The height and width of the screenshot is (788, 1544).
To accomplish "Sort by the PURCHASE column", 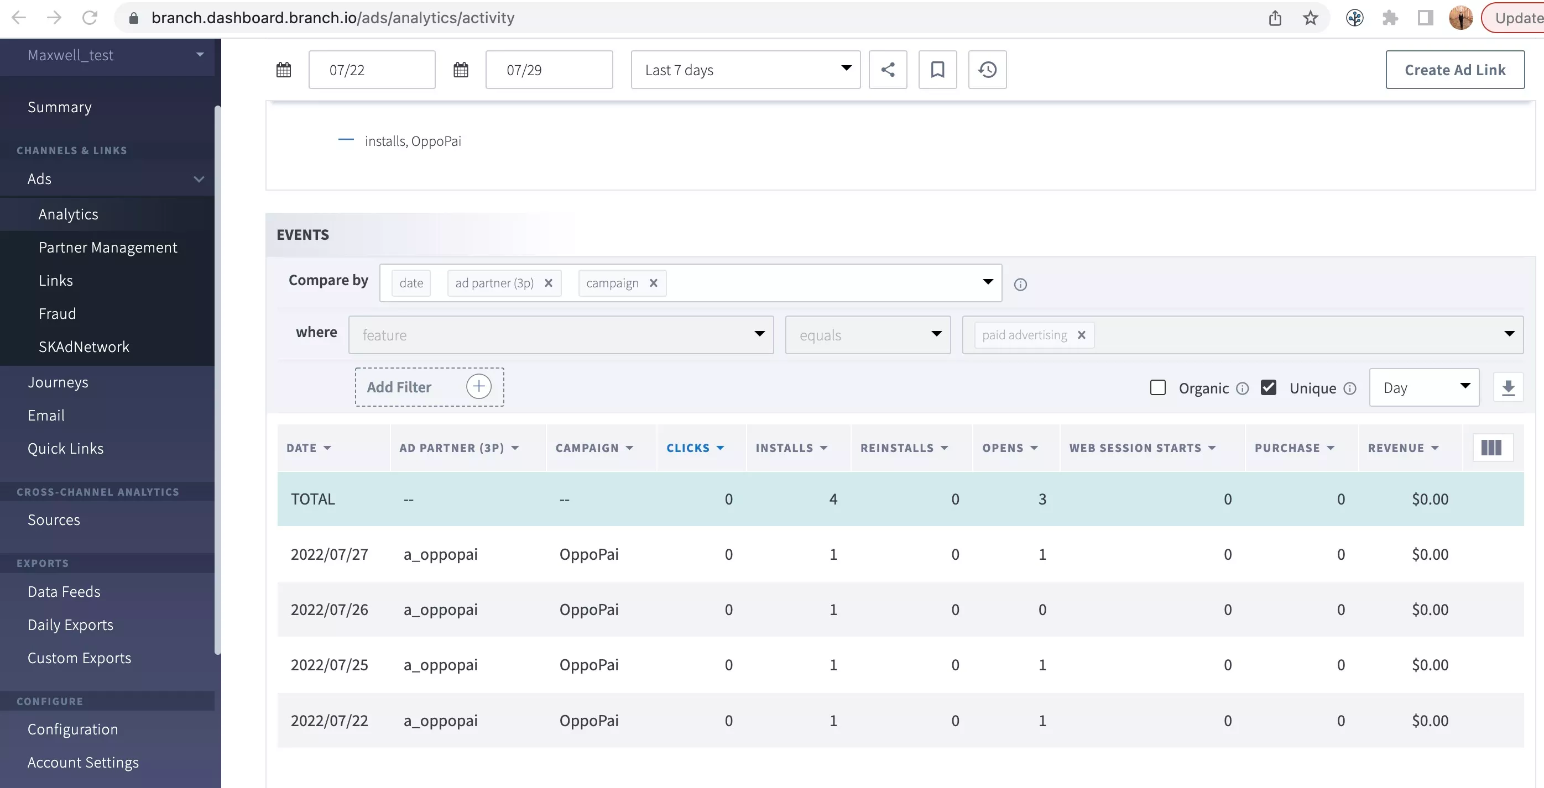I will click(x=1295, y=448).
